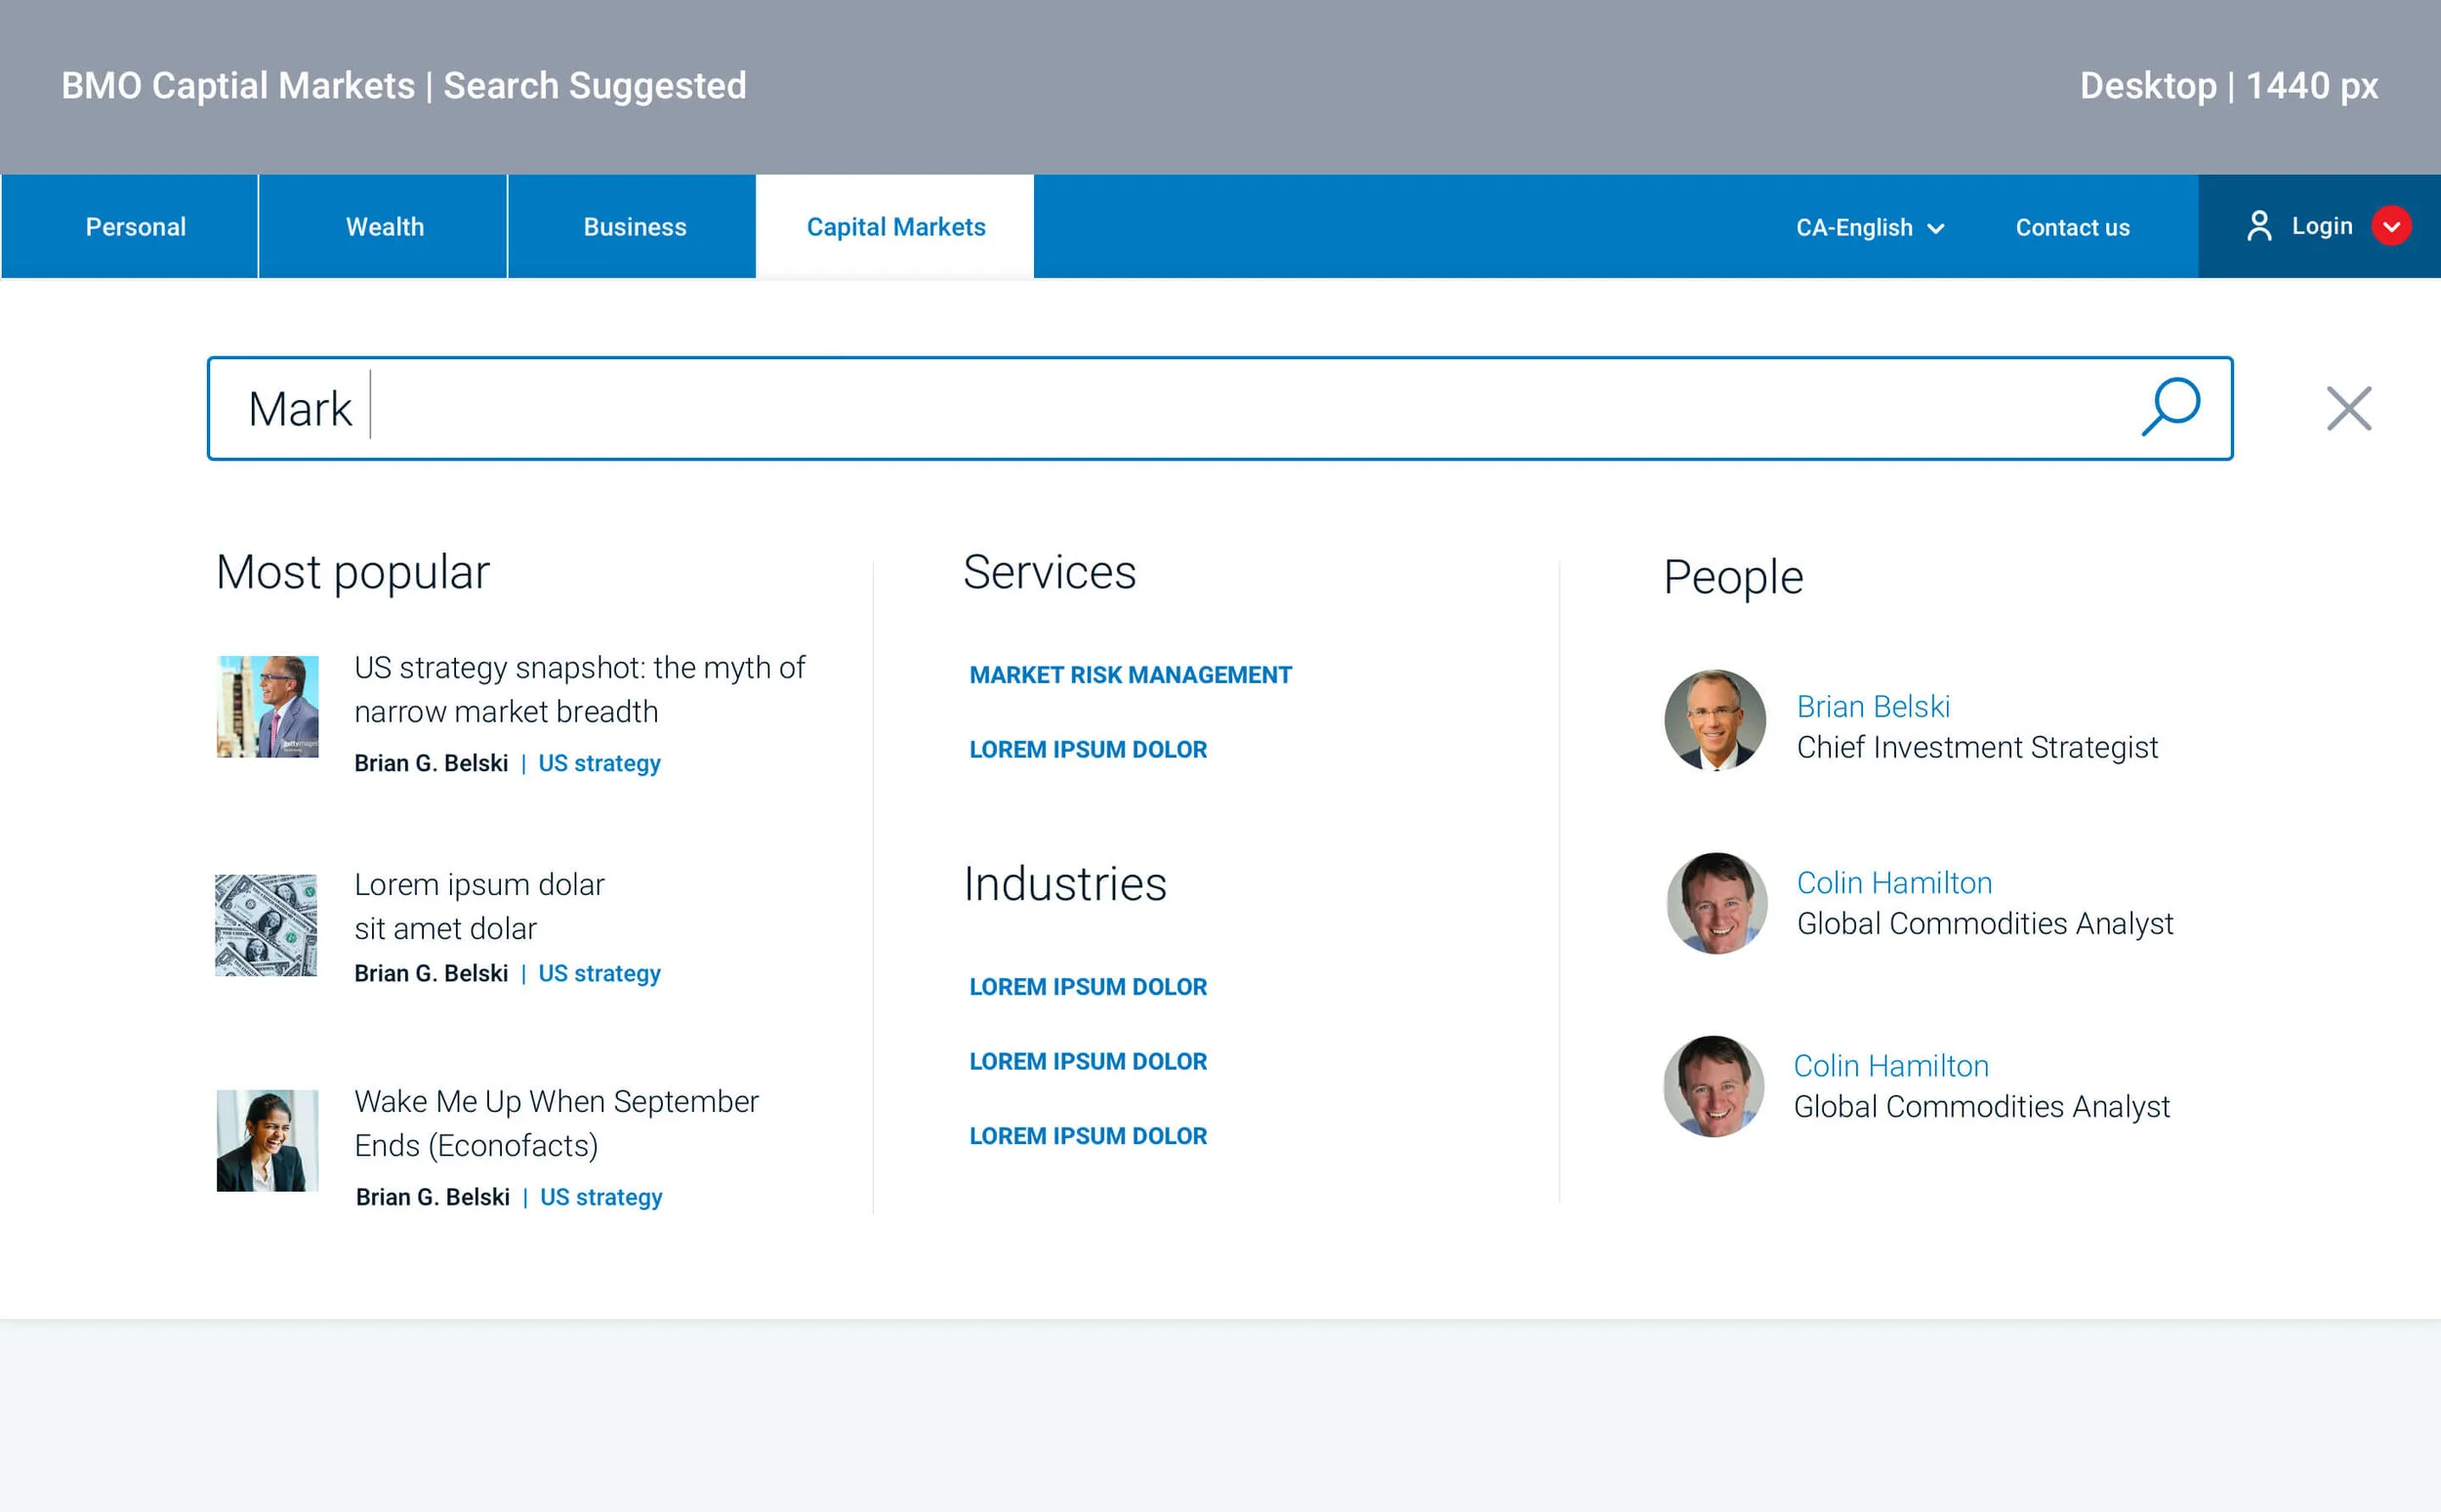This screenshot has width=2441, height=1512.
Task: Click US strategy tag under Lorem ipsum dolar
Action: tap(599, 973)
